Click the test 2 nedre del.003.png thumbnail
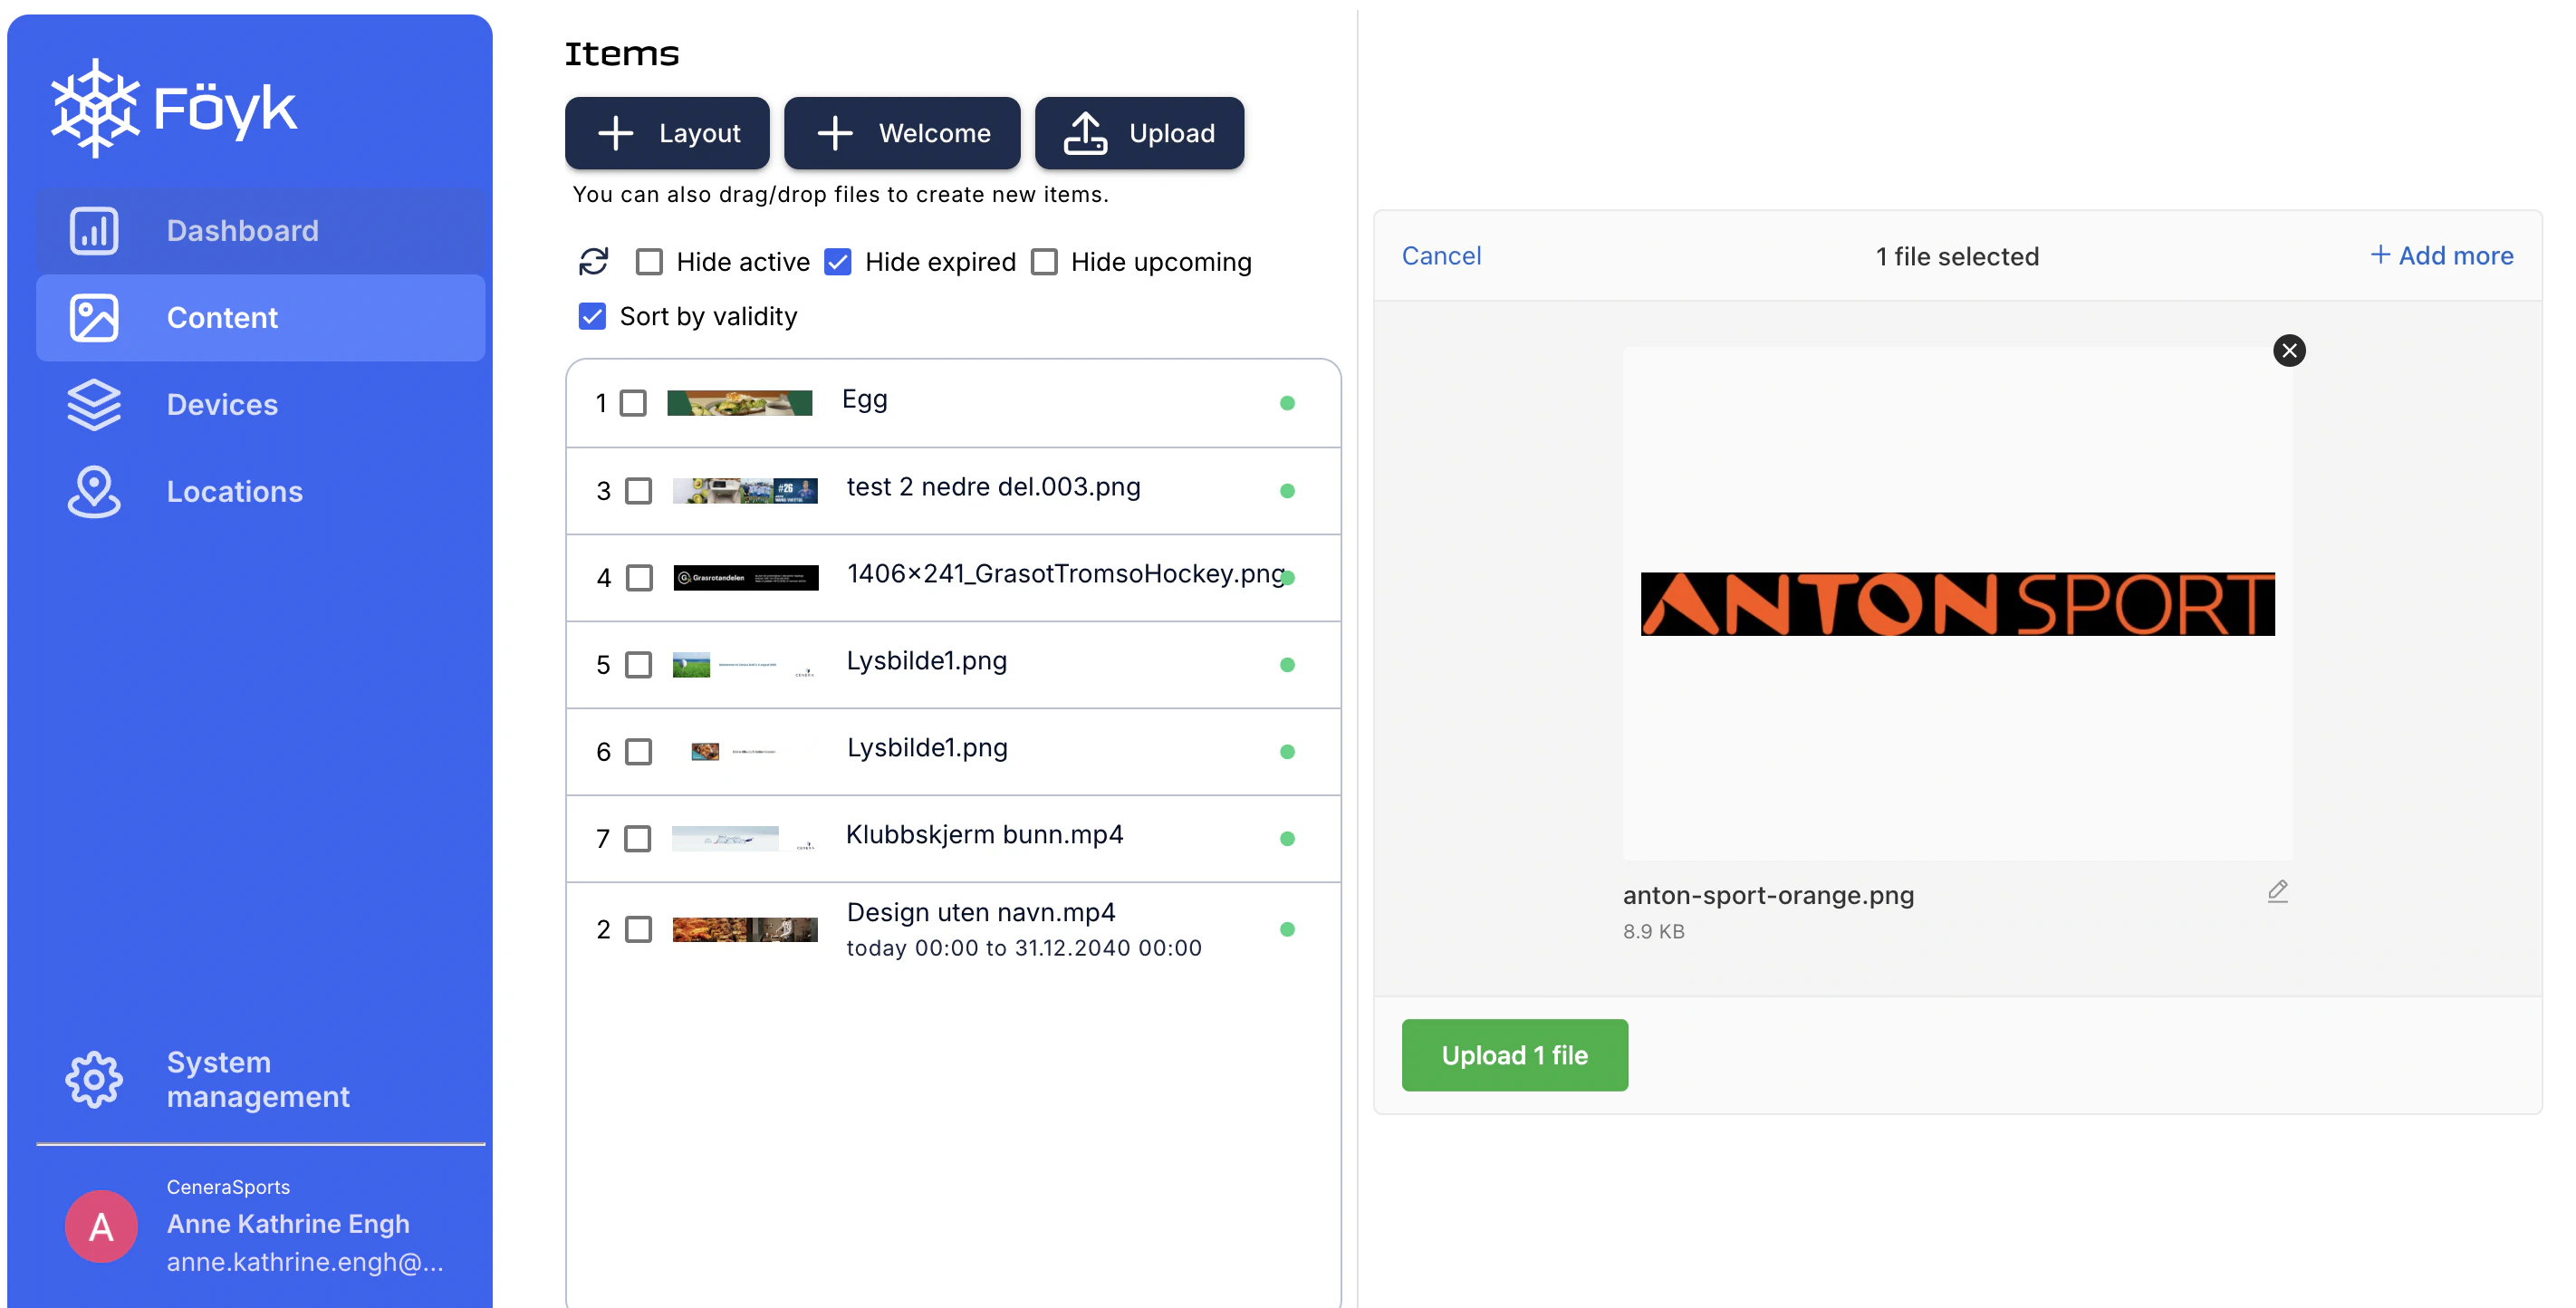The width and height of the screenshot is (2576, 1308). point(745,491)
